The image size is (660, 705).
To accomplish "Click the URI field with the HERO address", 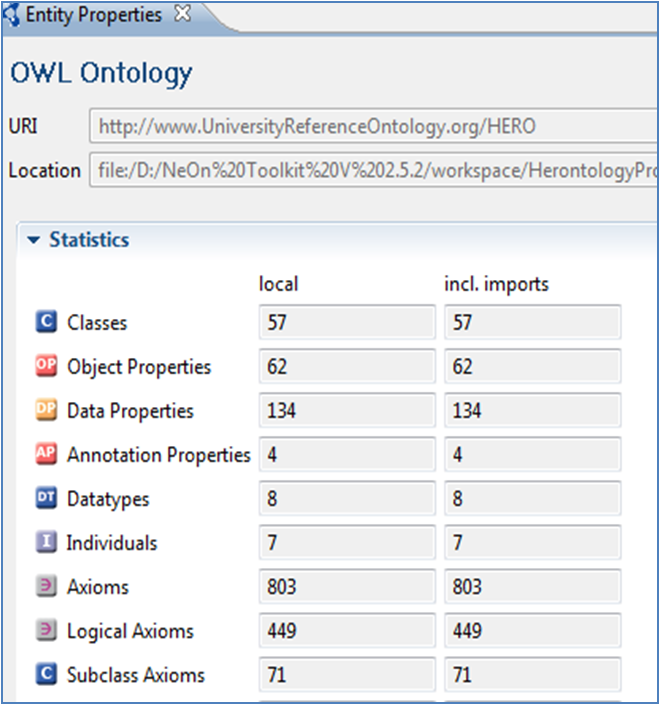I will pos(373,126).
